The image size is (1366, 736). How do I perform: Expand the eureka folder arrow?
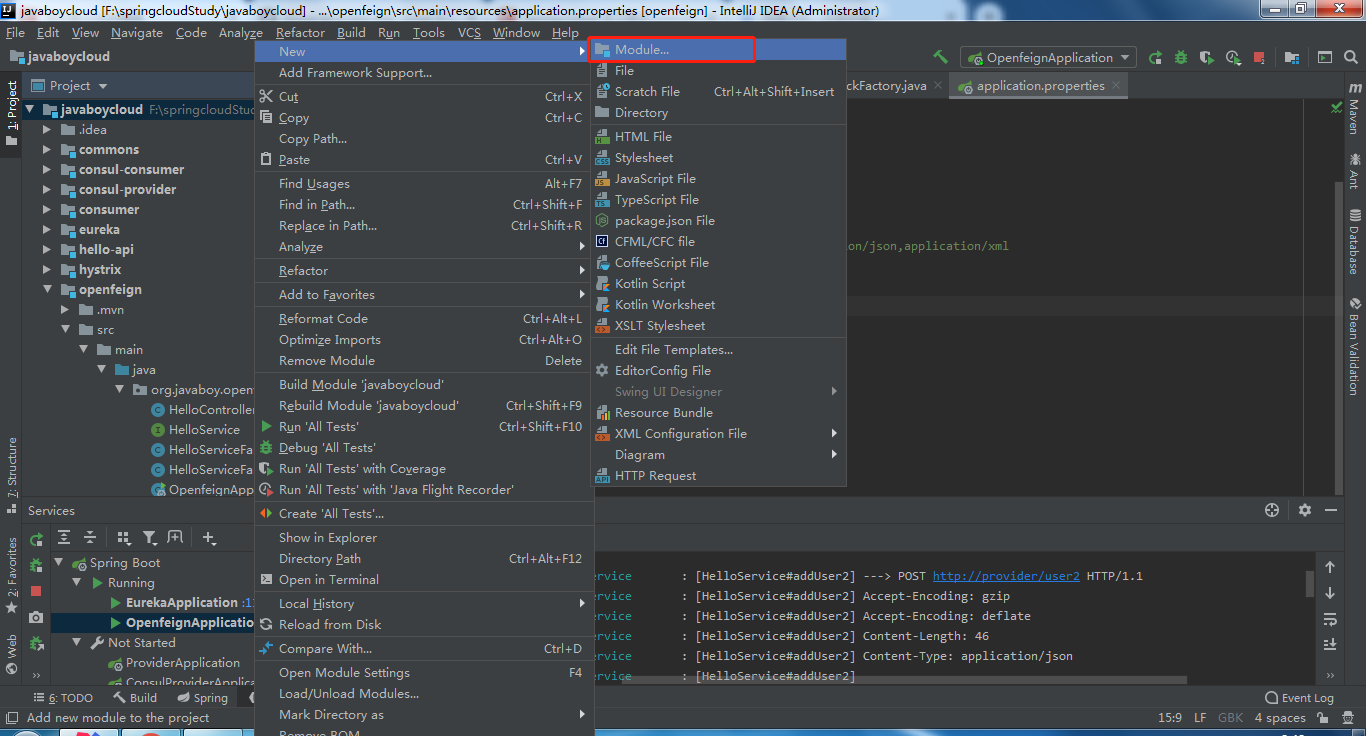pyautogui.click(x=46, y=230)
